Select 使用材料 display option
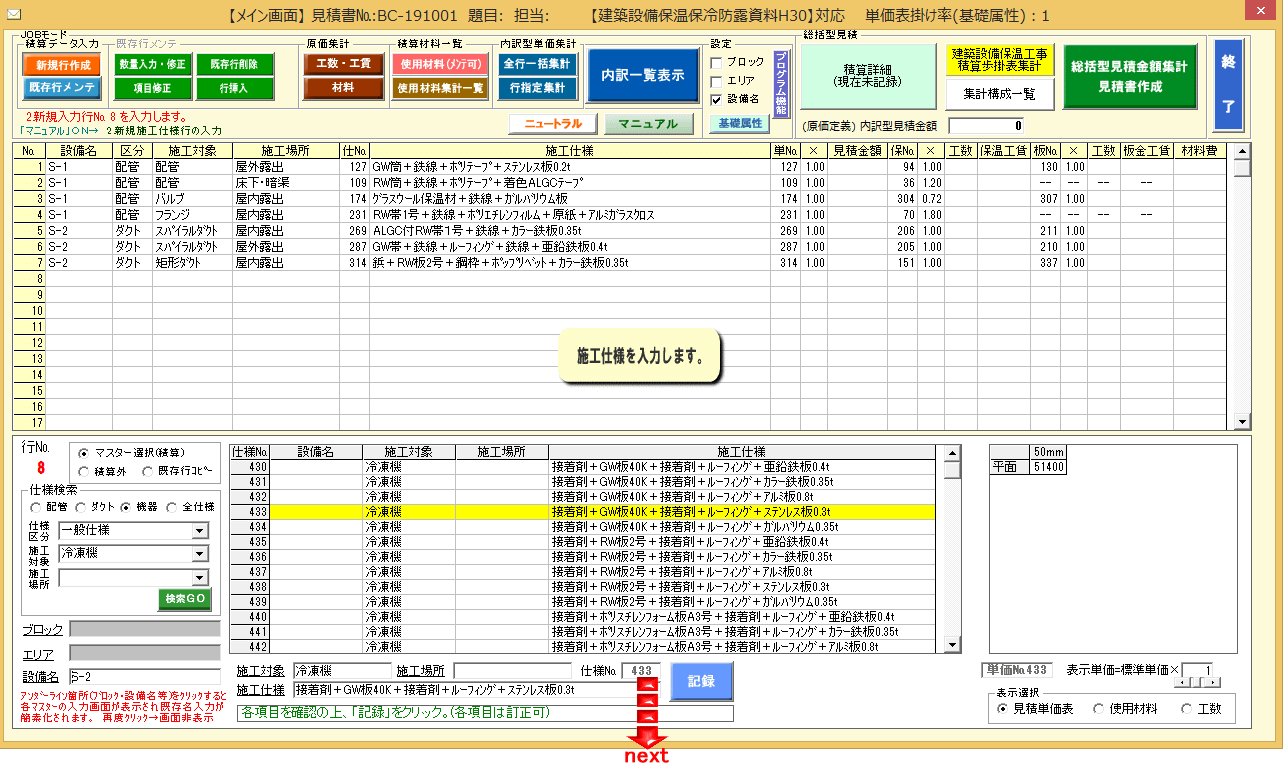This screenshot has height=763, width=1283. tap(1098, 709)
